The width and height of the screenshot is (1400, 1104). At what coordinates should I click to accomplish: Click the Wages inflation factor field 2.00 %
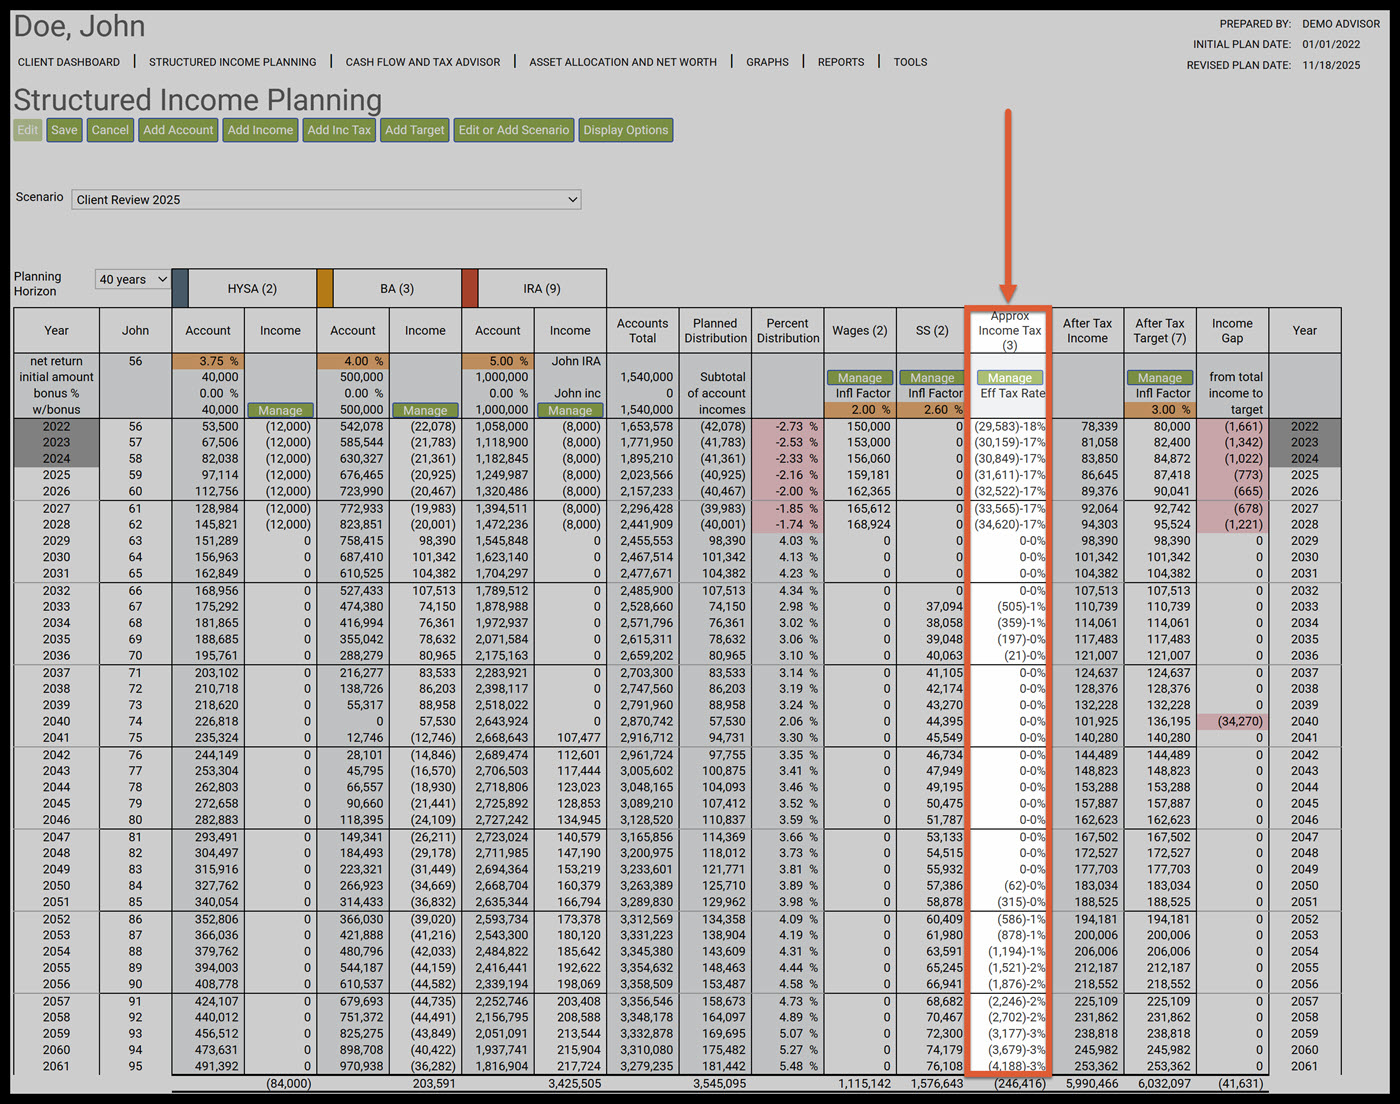860,409
